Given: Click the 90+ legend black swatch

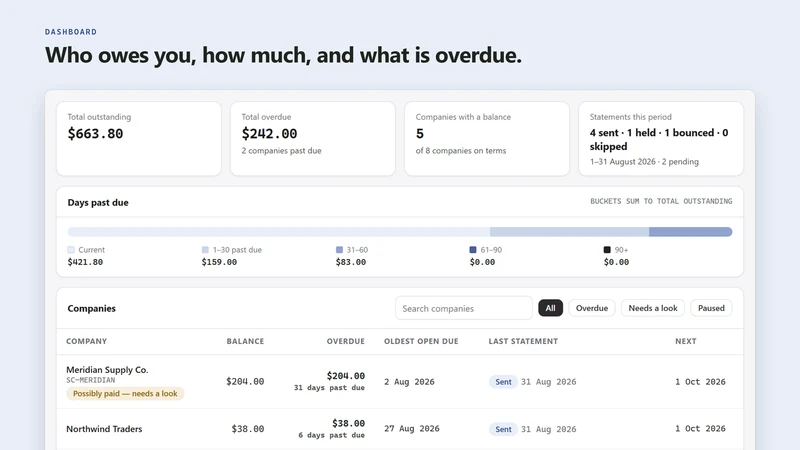Looking at the screenshot, I should [607, 250].
